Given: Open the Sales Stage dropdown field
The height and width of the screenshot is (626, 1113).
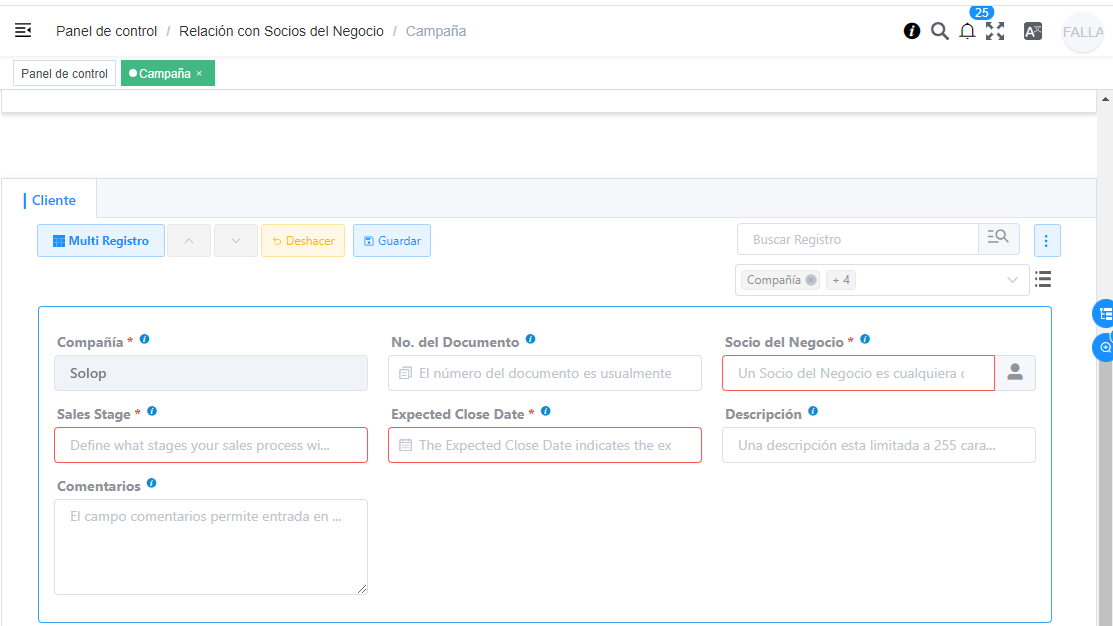Looking at the screenshot, I should [211, 445].
